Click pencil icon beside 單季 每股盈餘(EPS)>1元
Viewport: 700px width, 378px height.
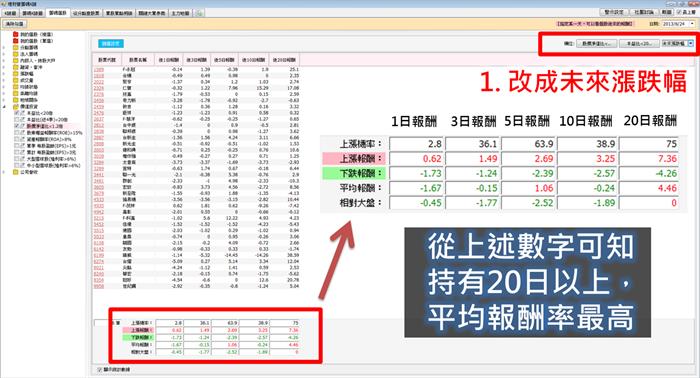coord(23,146)
